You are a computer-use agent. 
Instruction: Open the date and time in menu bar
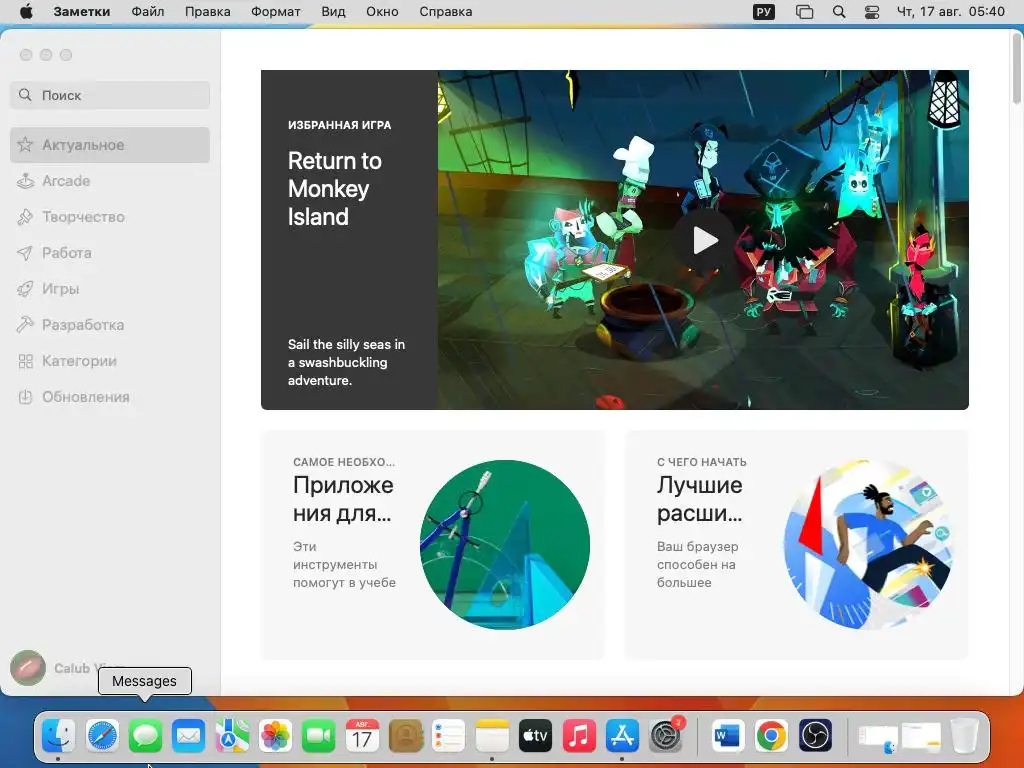pos(950,12)
